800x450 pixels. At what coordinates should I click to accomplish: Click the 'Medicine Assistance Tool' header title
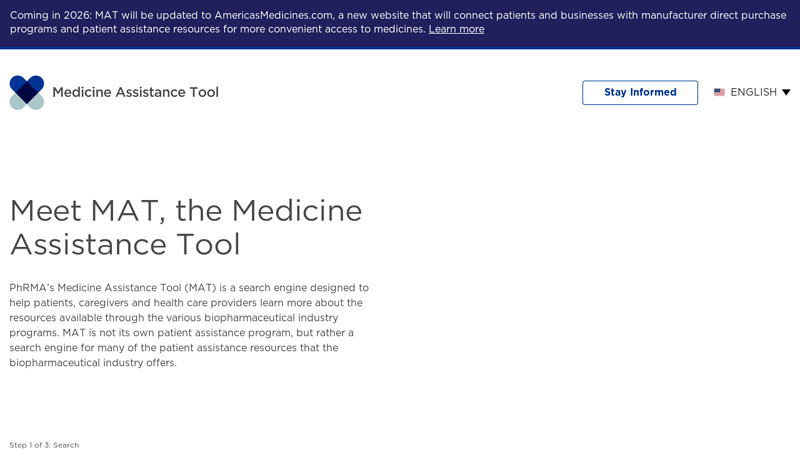tap(135, 92)
